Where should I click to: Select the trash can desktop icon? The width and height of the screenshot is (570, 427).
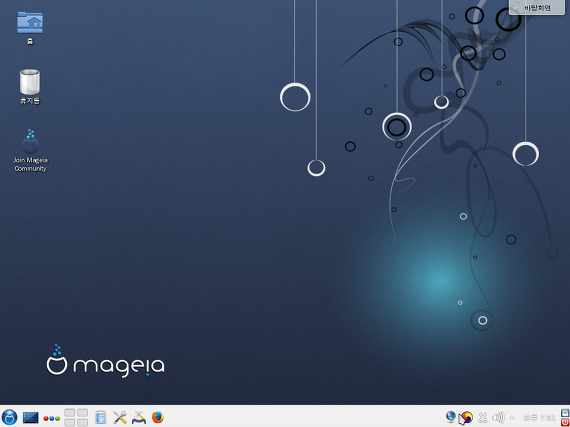click(x=30, y=86)
